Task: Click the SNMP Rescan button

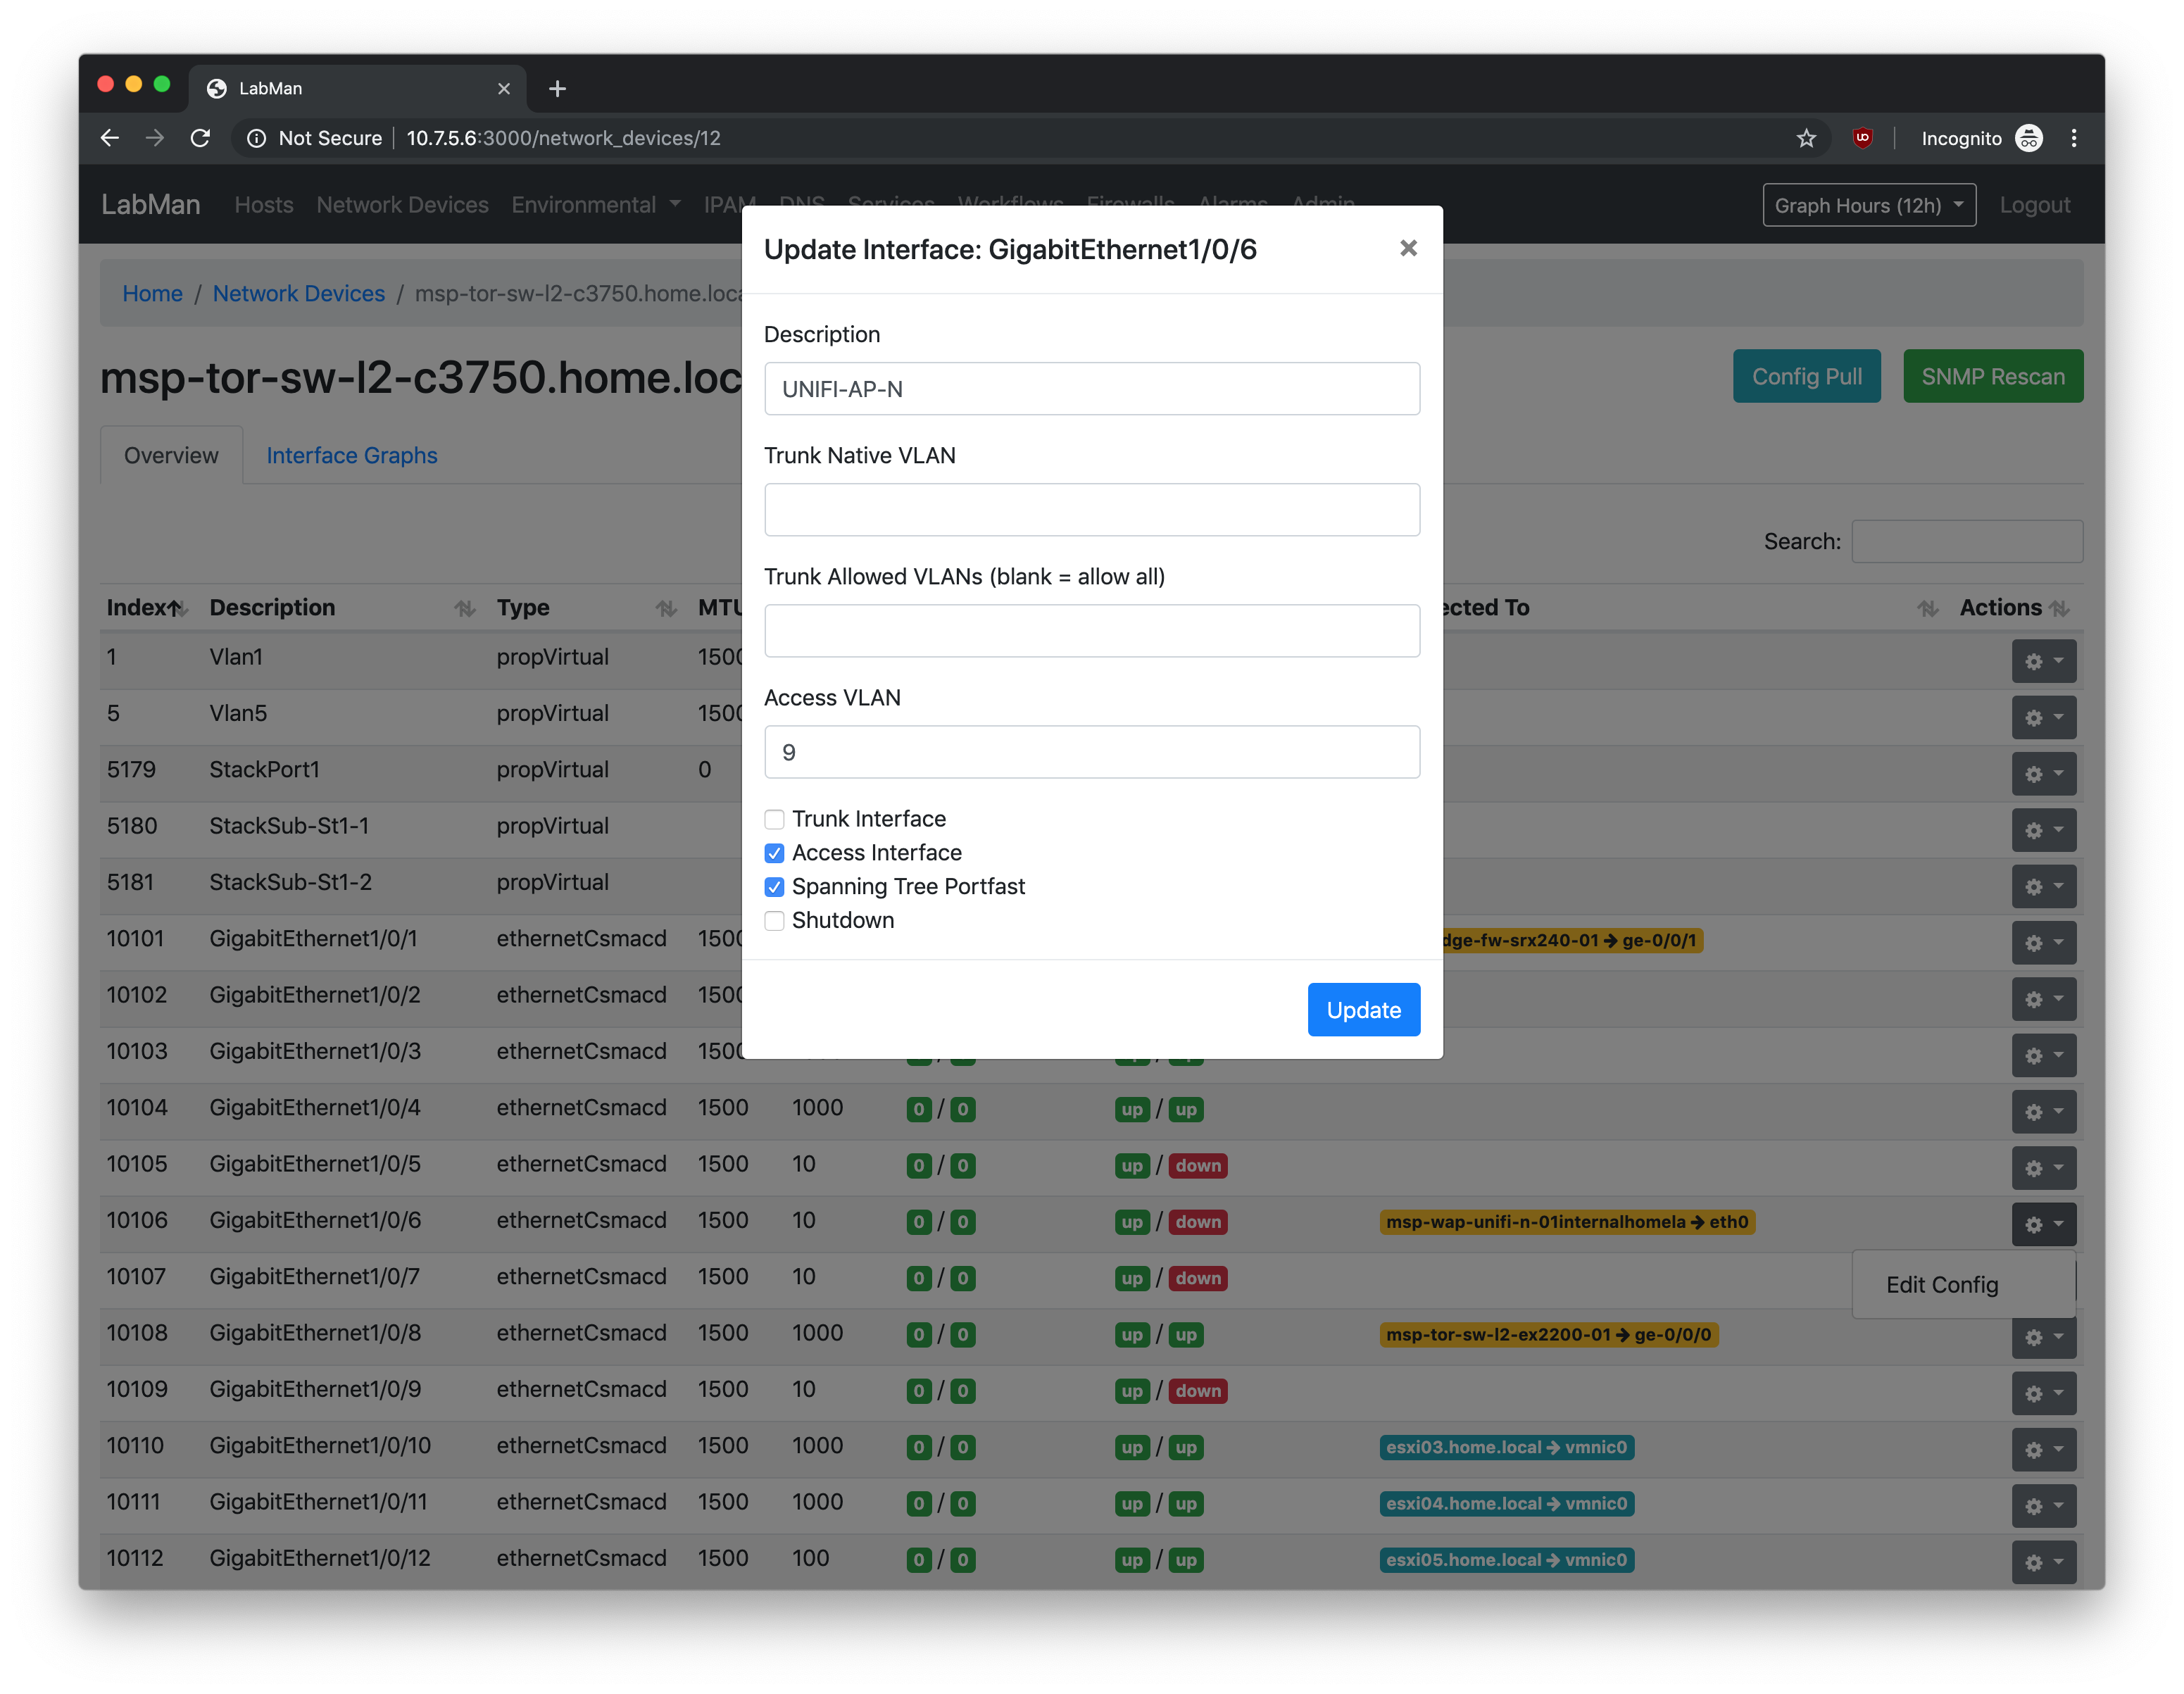Action: click(1992, 376)
